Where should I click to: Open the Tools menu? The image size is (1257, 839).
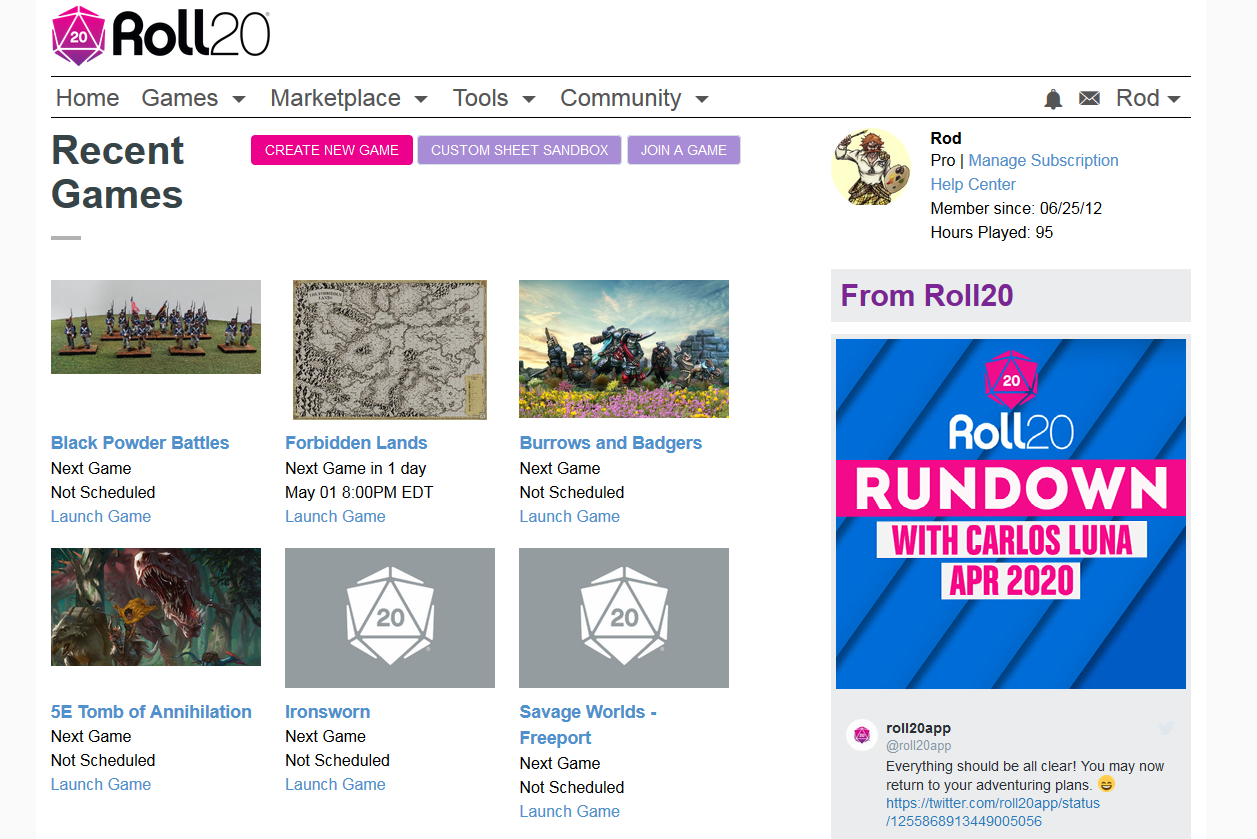pyautogui.click(x=480, y=98)
